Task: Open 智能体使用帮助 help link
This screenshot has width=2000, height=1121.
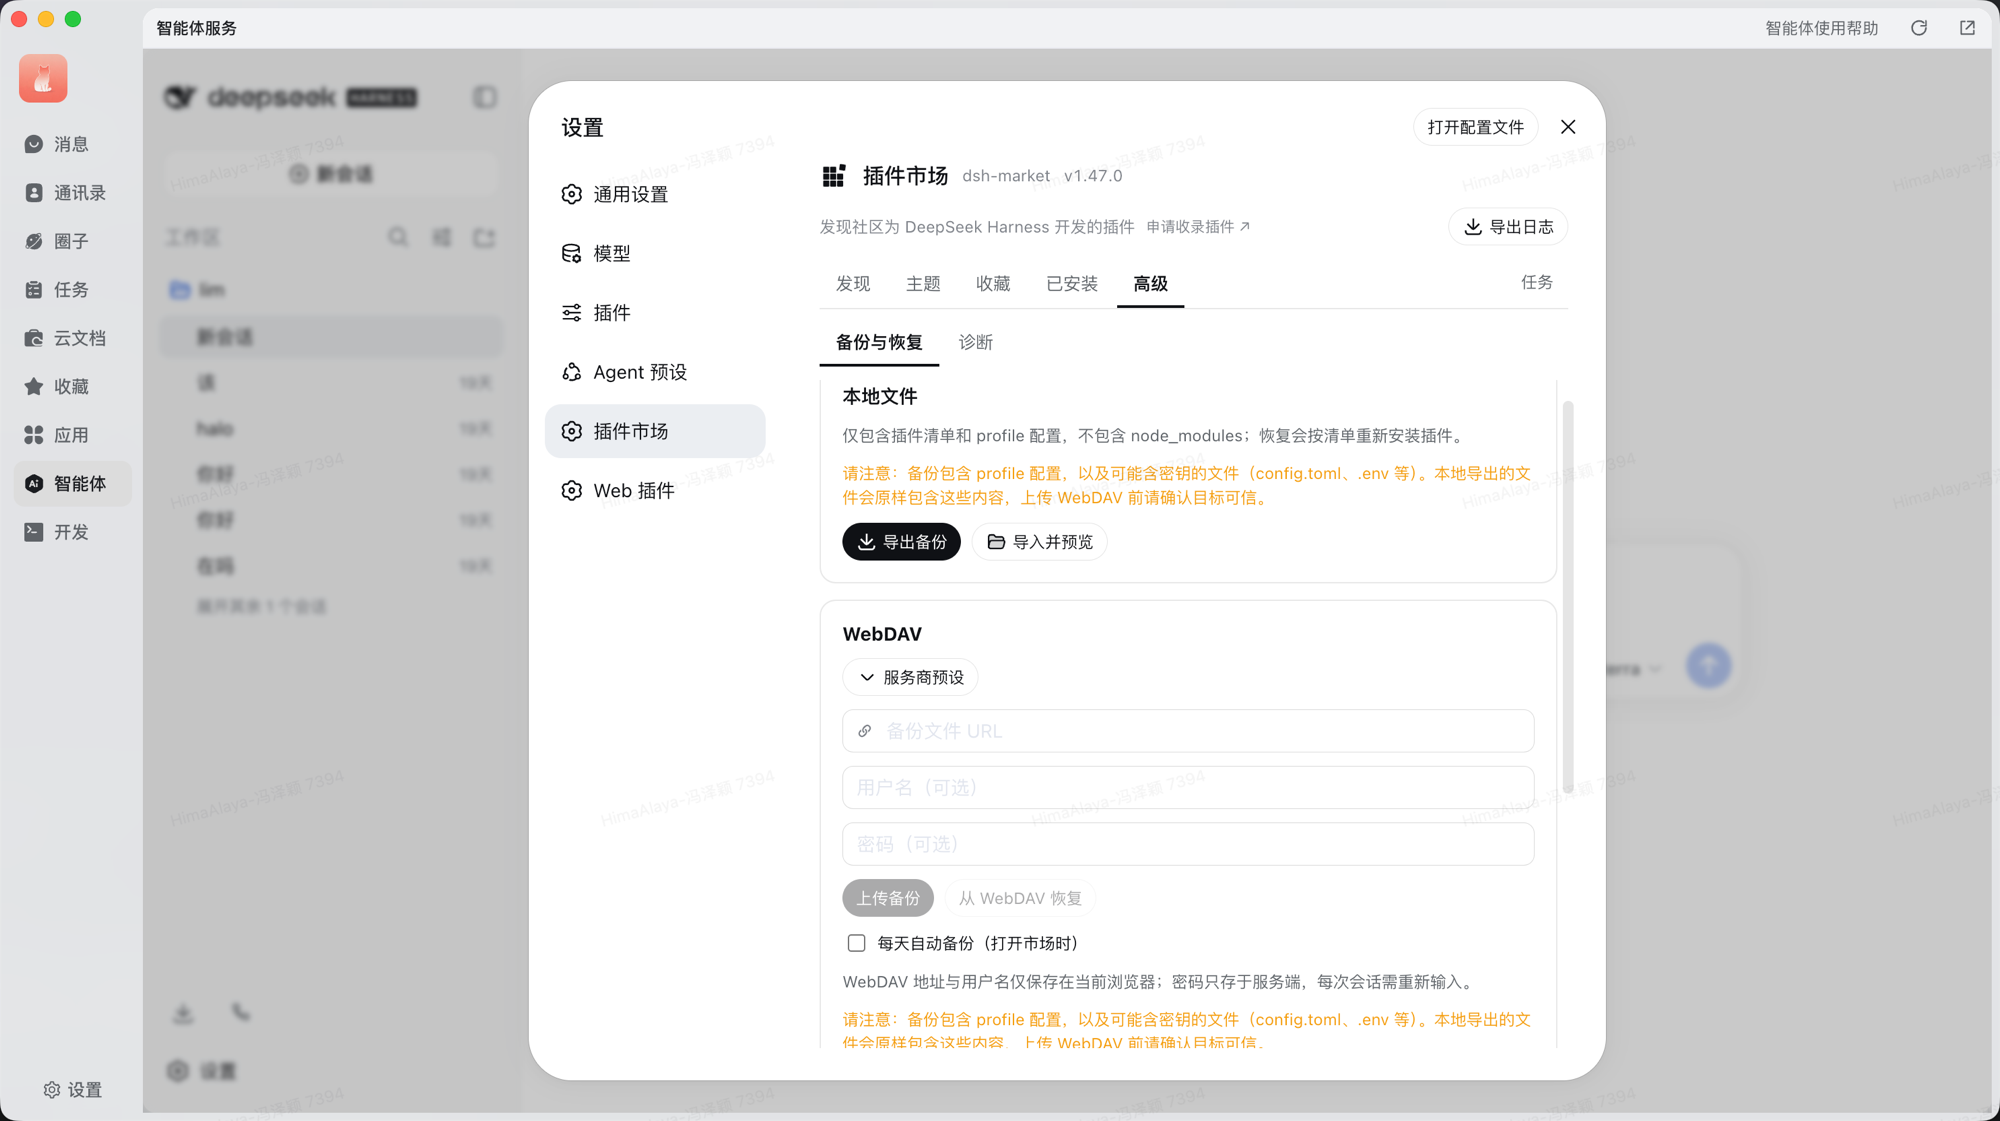Action: 1821,28
